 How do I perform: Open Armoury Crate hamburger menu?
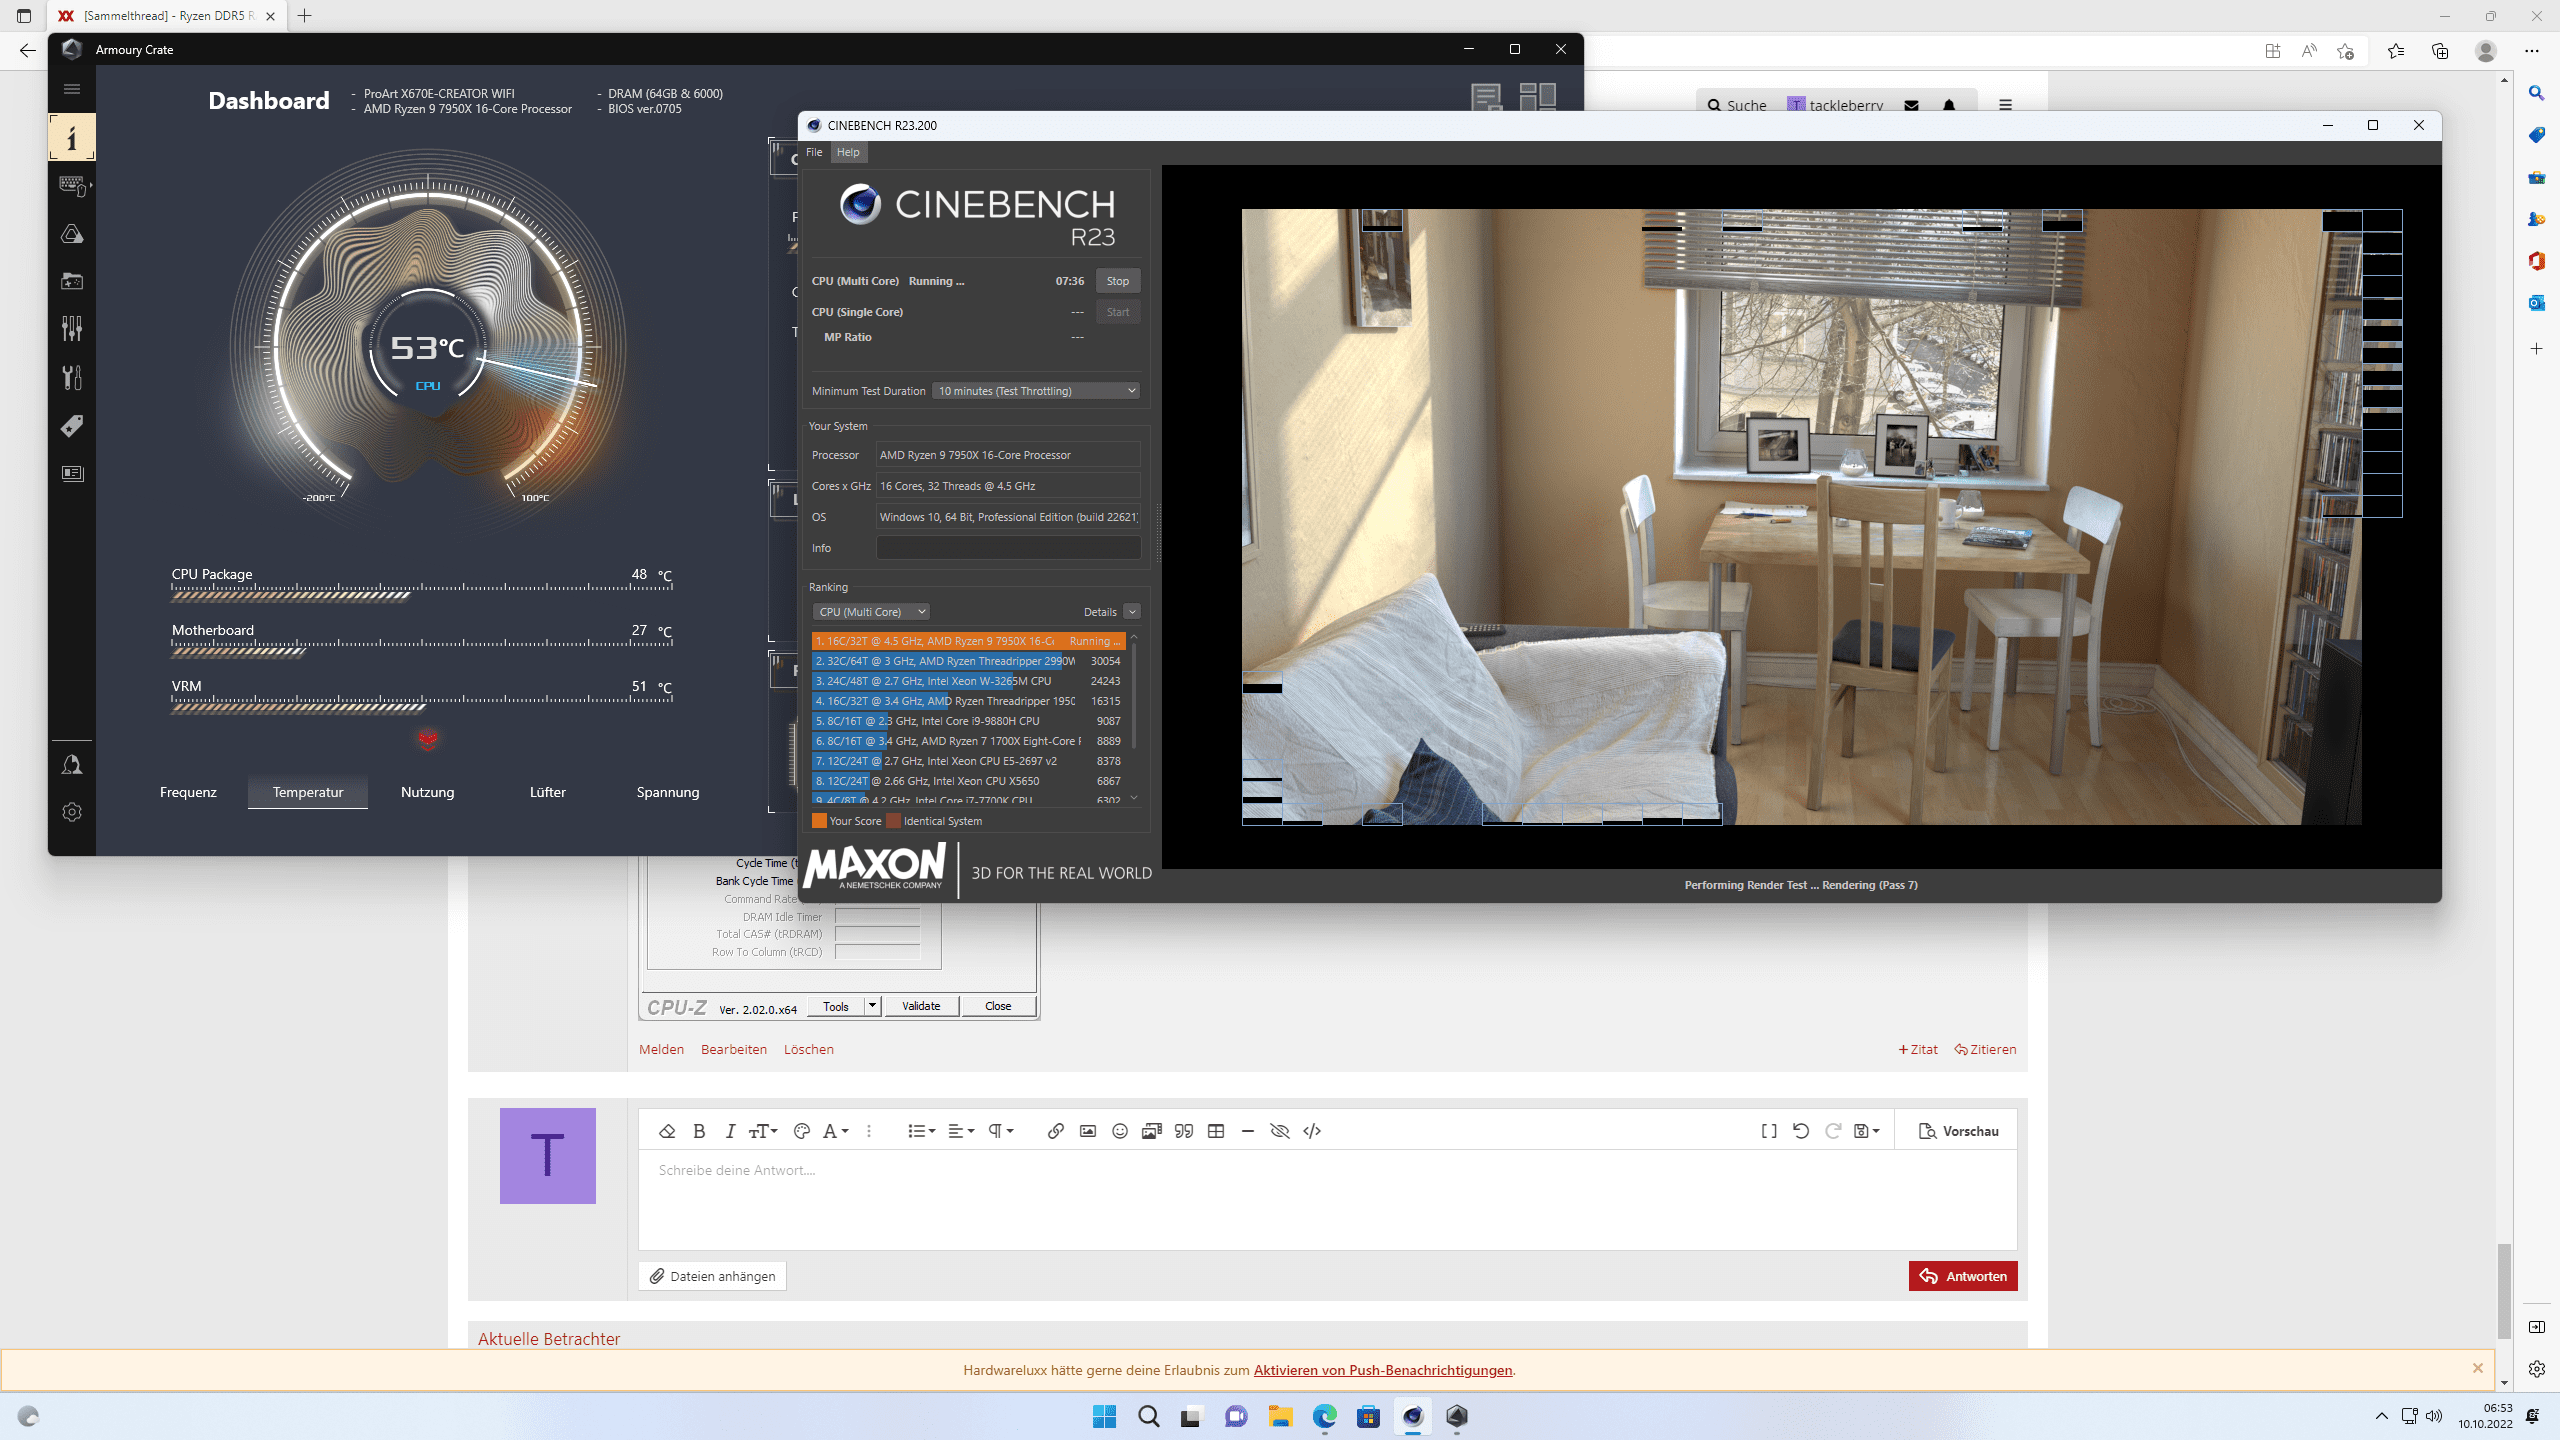tap(71, 89)
